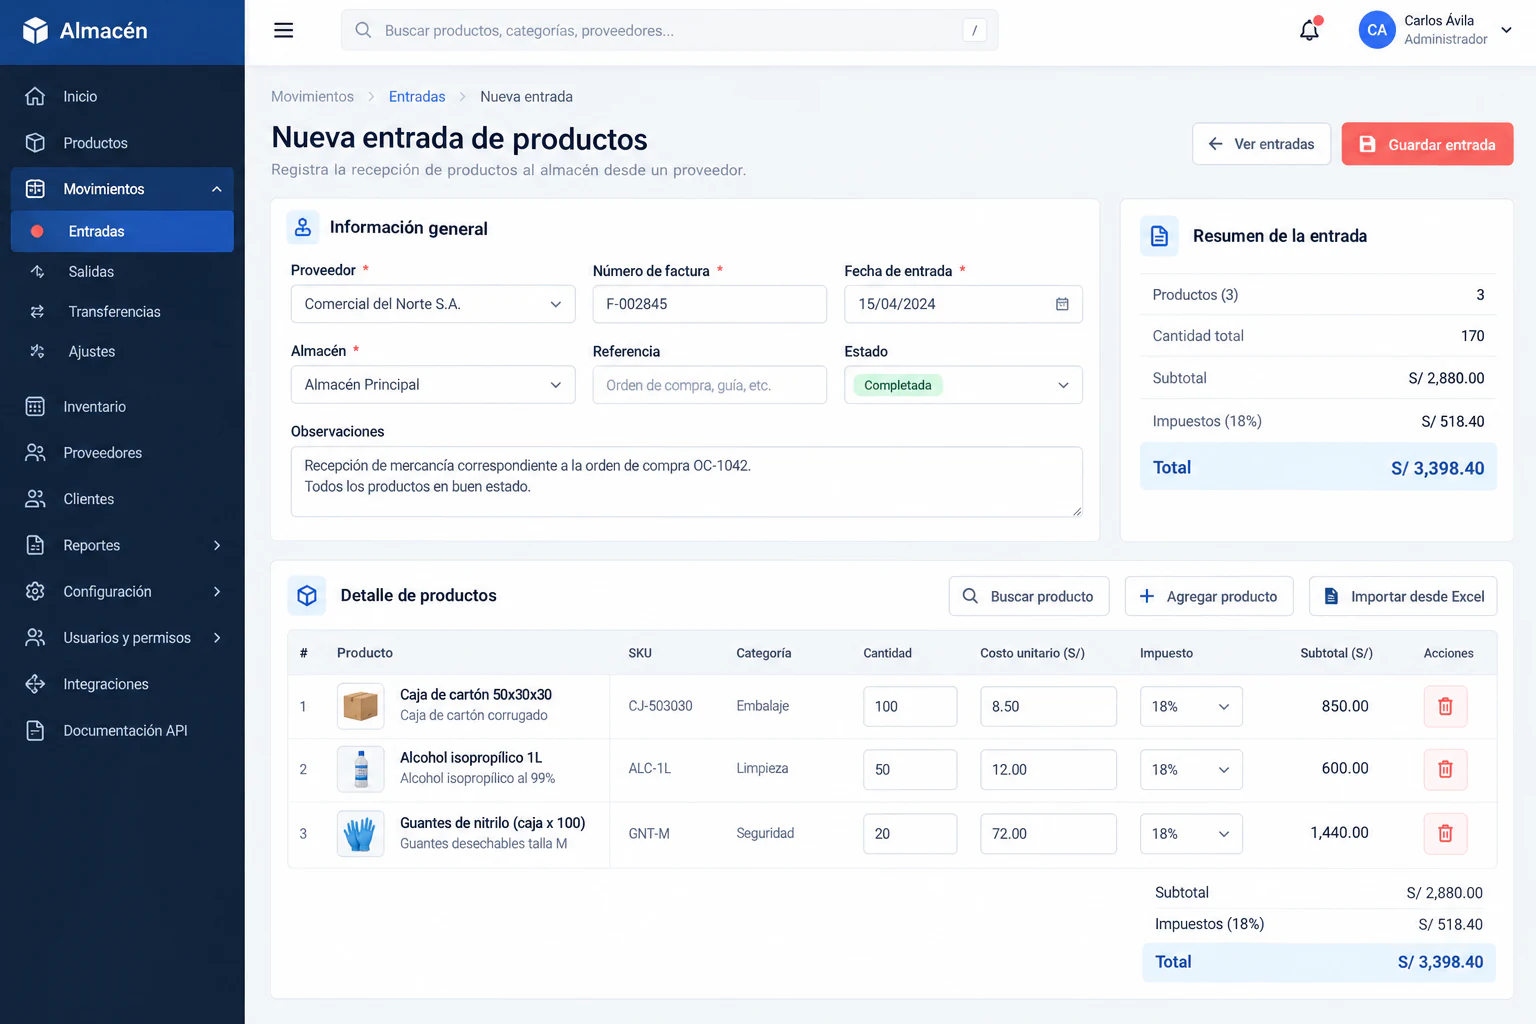Image resolution: width=1536 pixels, height=1024 pixels.
Task: Open the Proveedor dropdown
Action: coord(433,304)
